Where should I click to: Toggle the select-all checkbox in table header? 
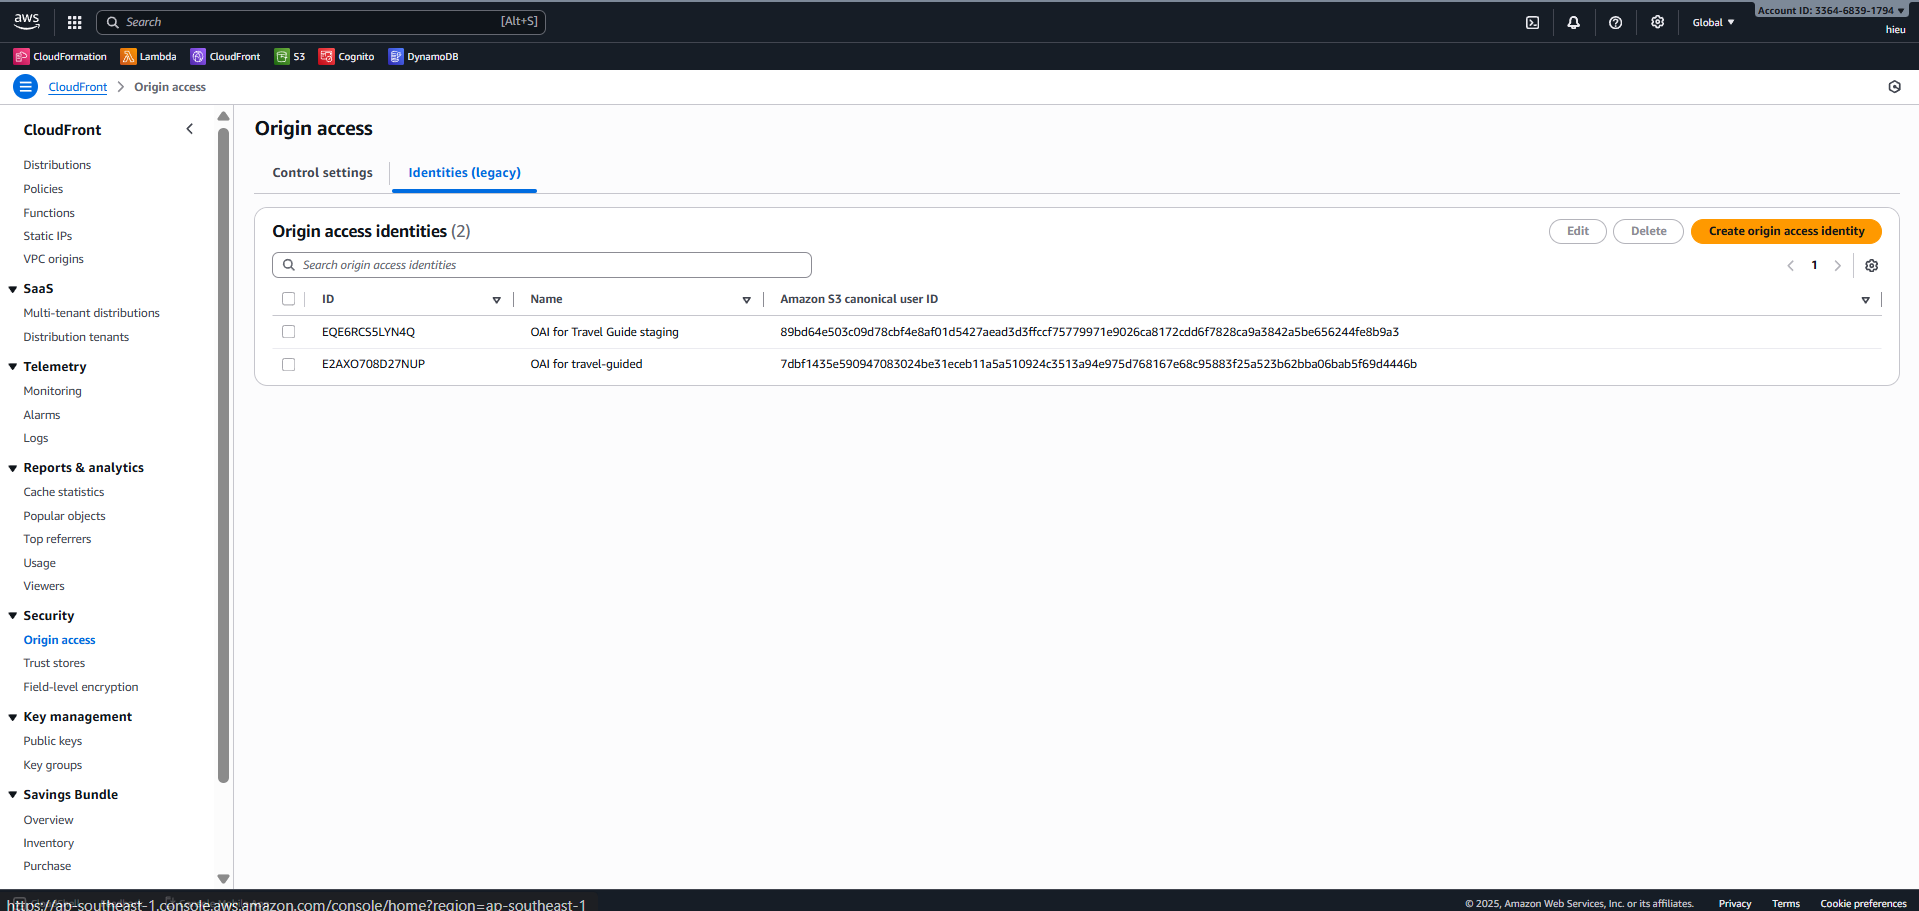tap(288, 298)
